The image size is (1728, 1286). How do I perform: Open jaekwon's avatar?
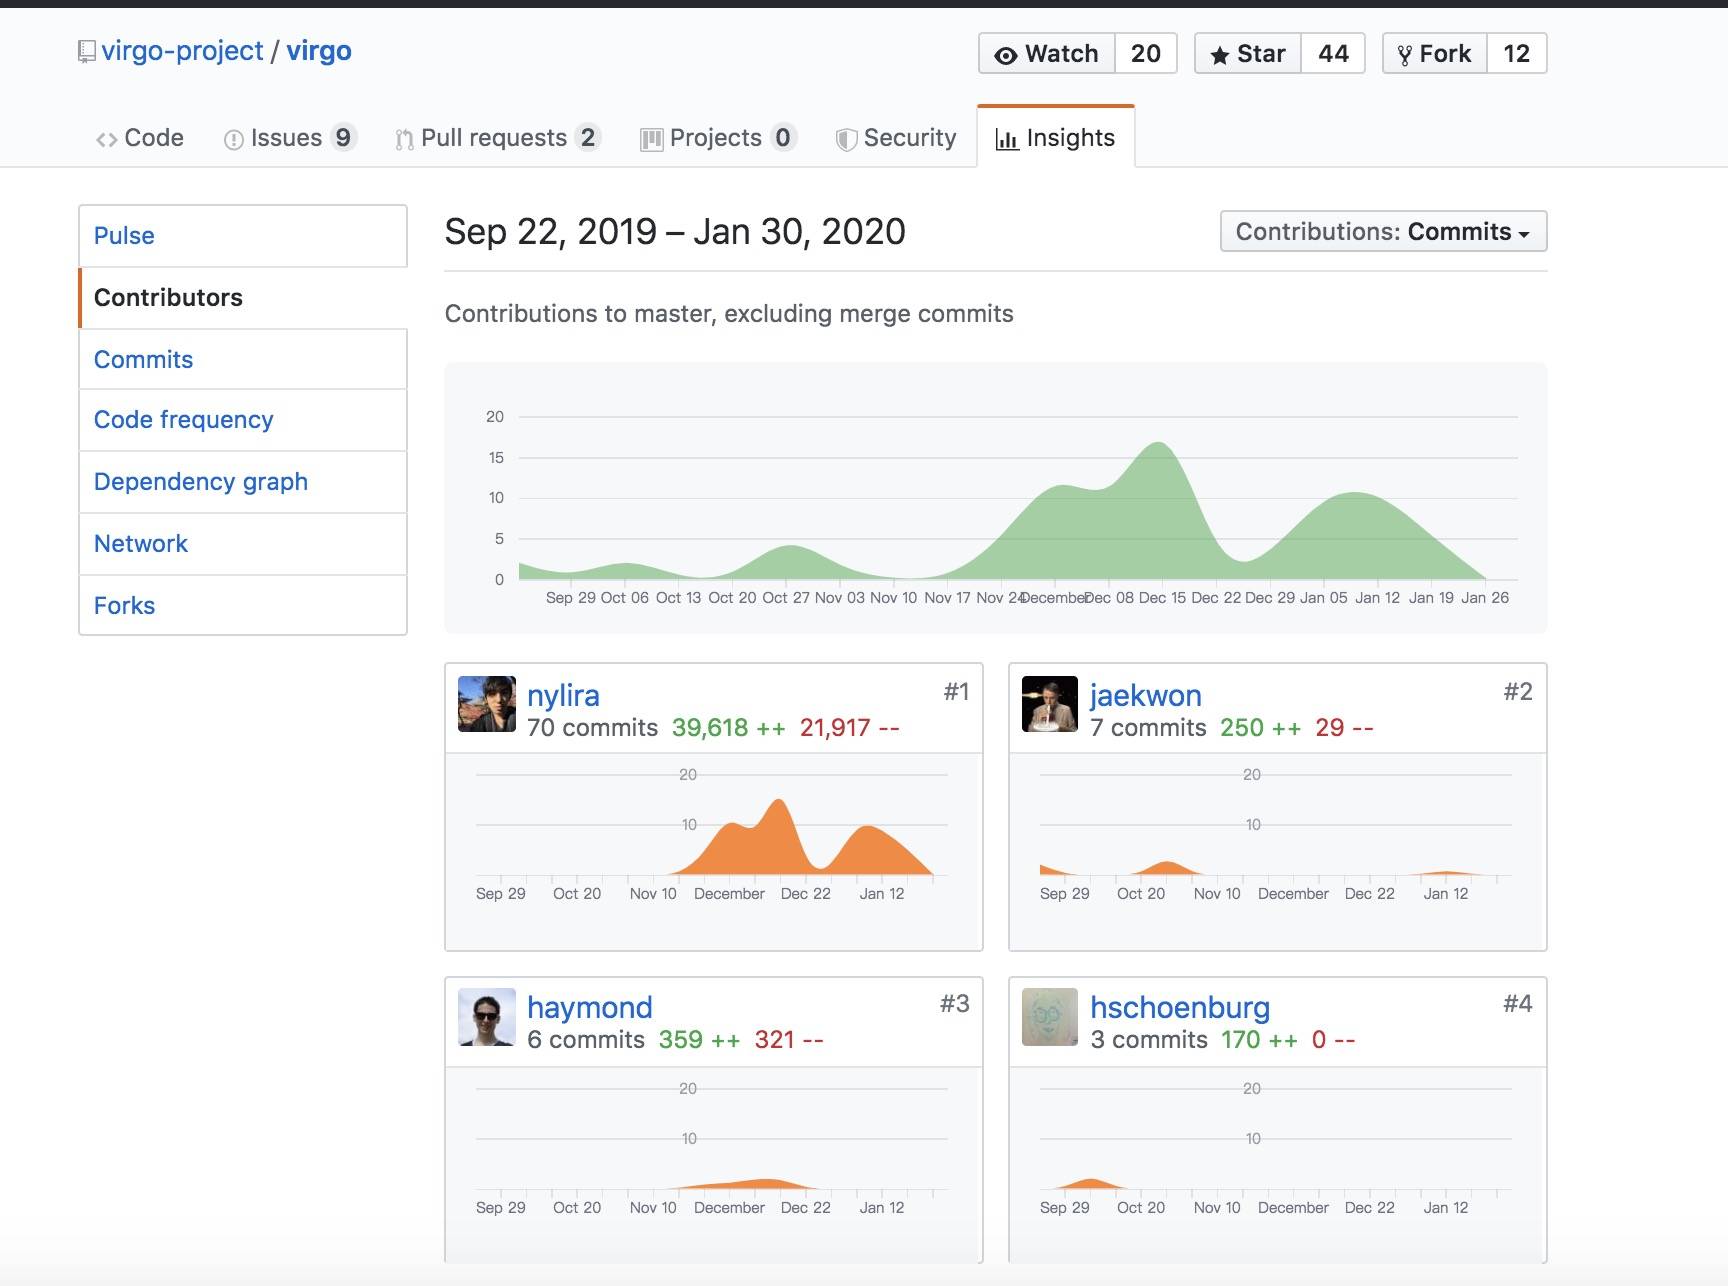(1050, 704)
